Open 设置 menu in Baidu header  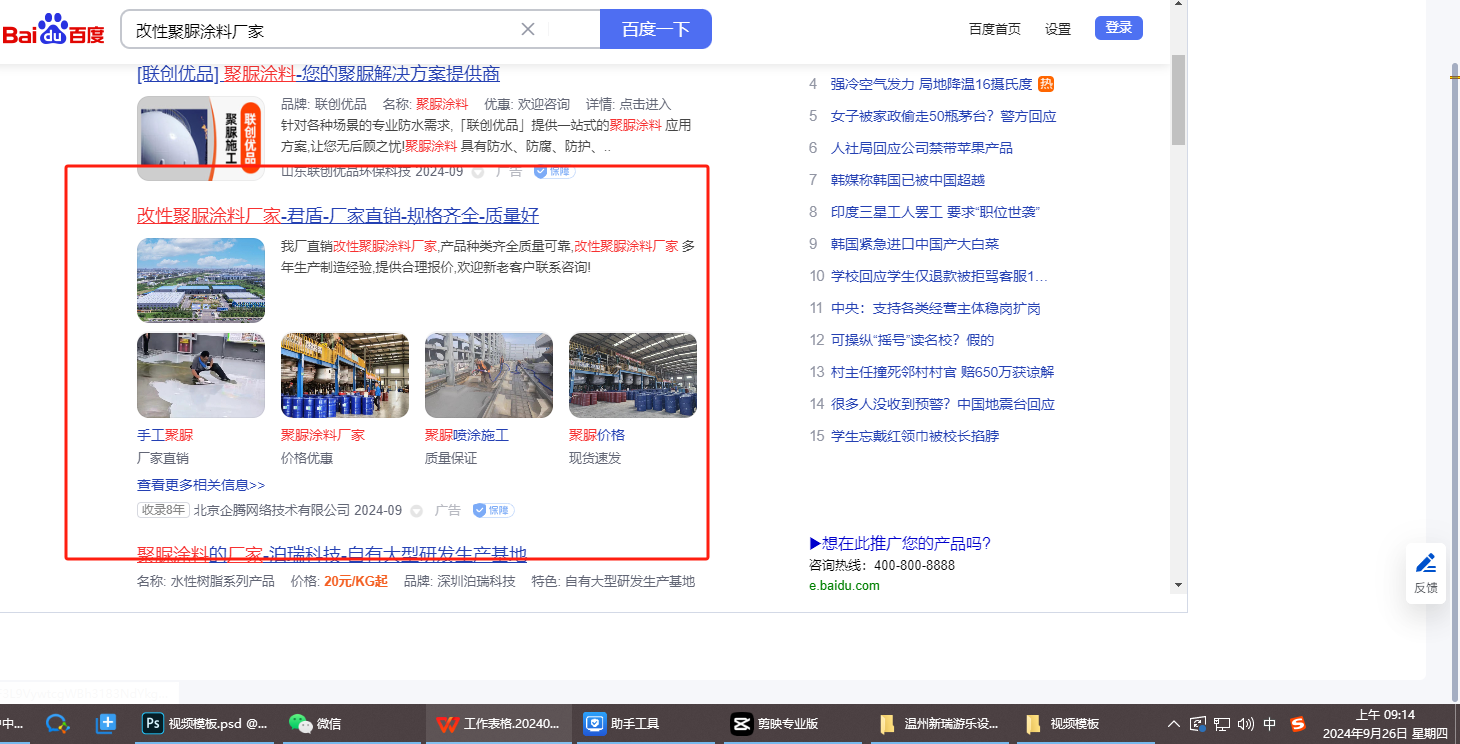[x=1058, y=29]
